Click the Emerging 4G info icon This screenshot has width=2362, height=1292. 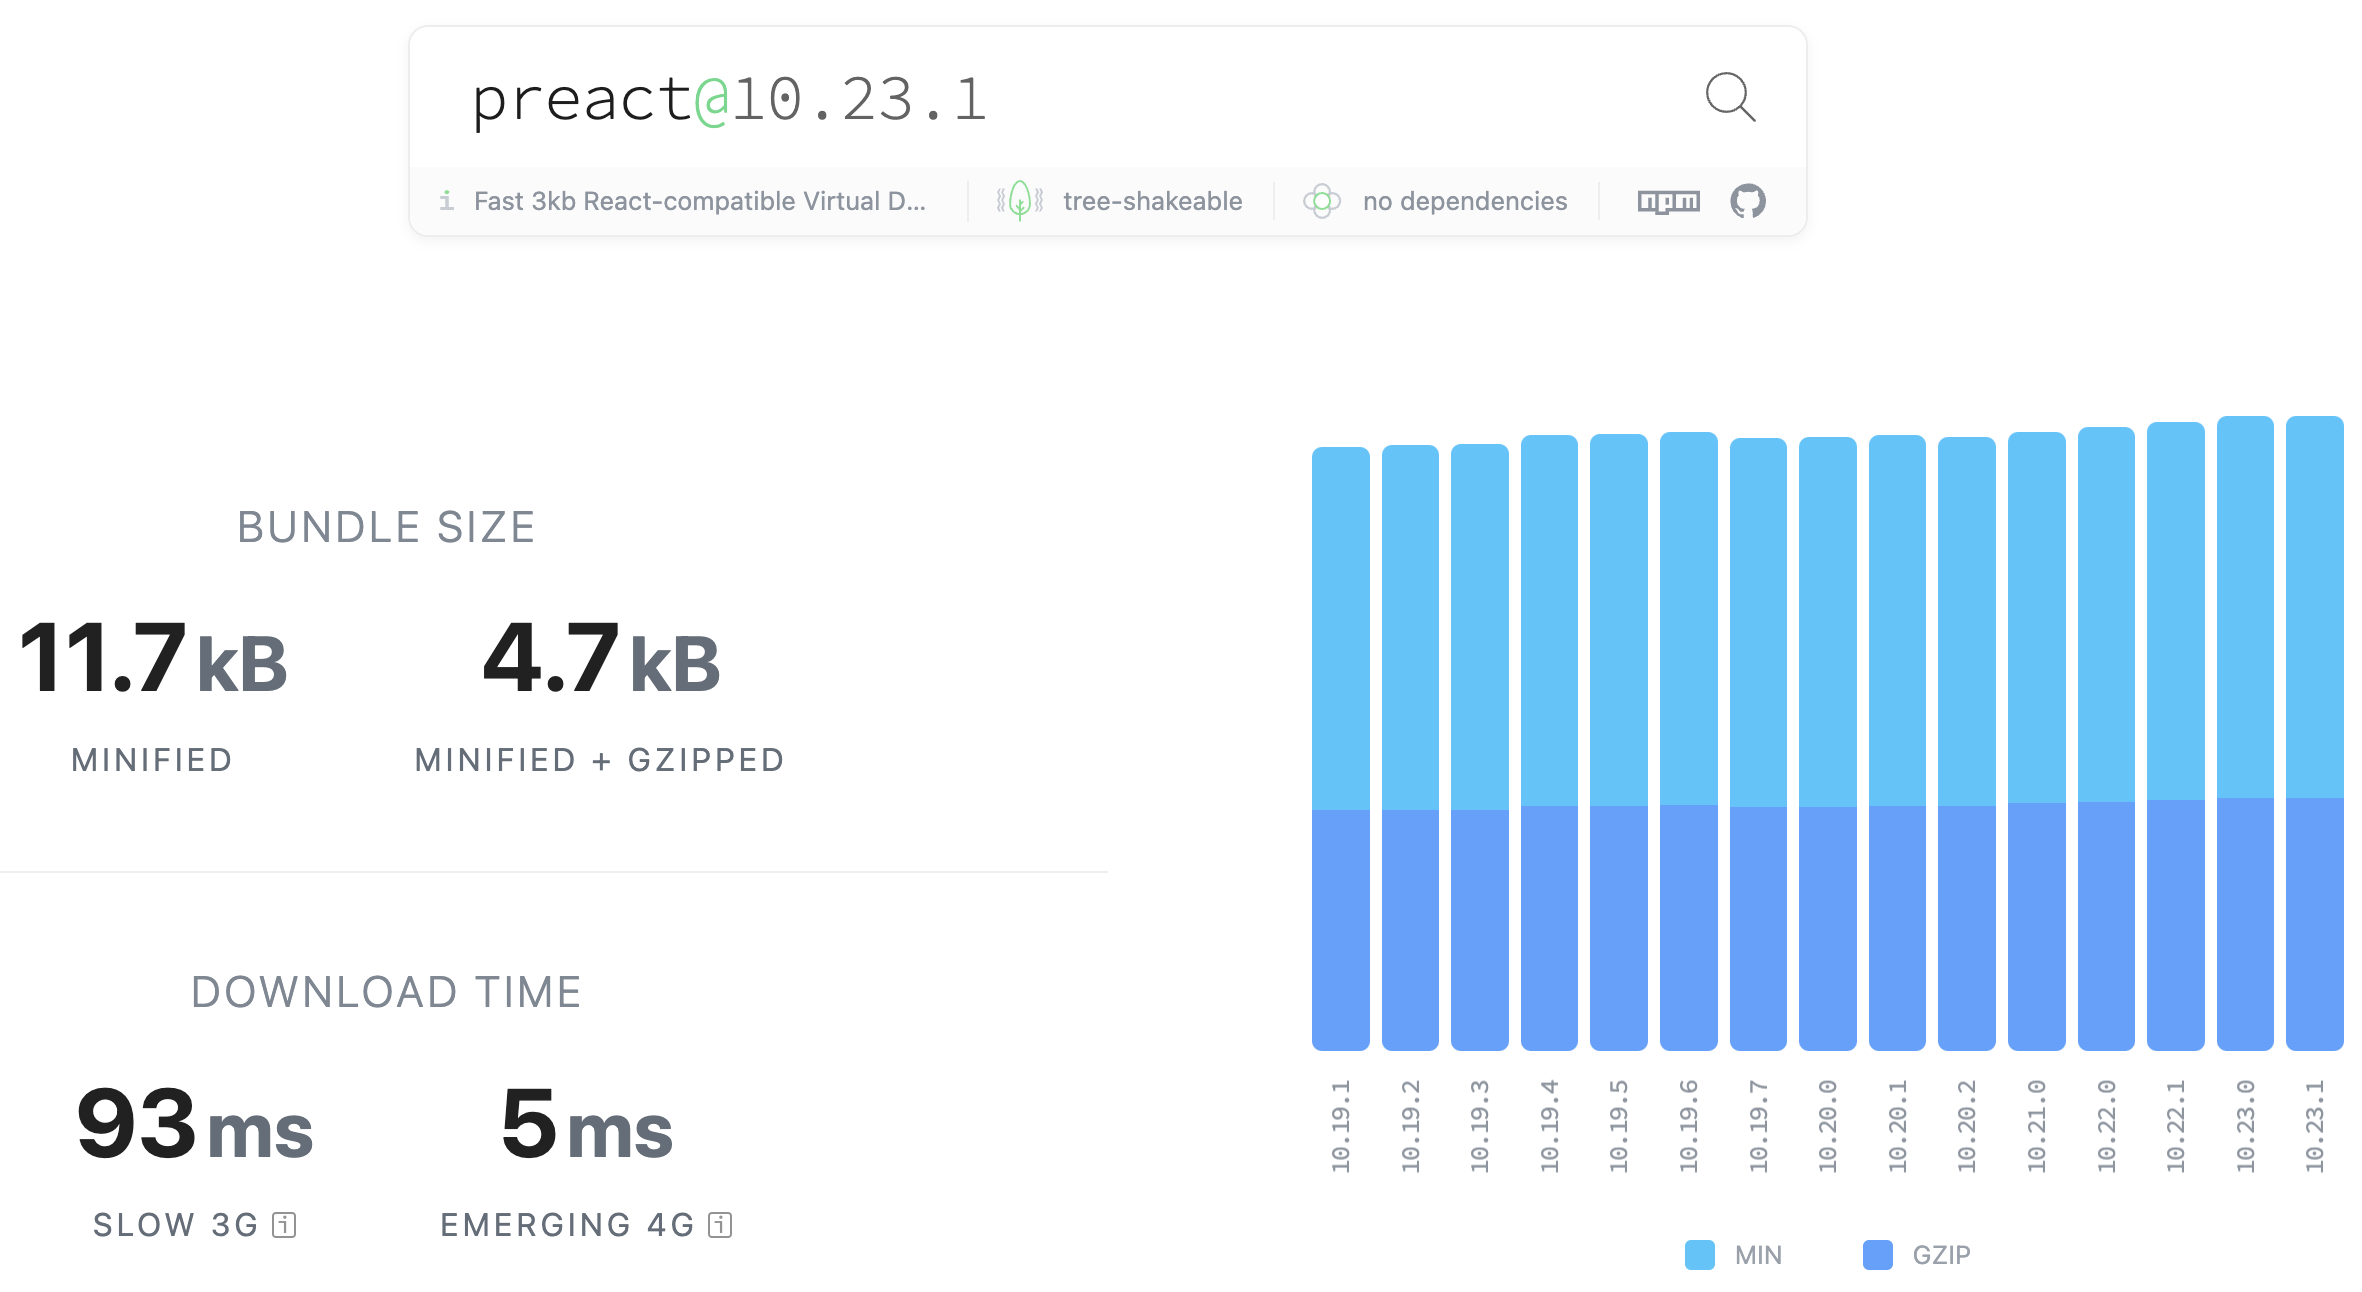(x=720, y=1225)
